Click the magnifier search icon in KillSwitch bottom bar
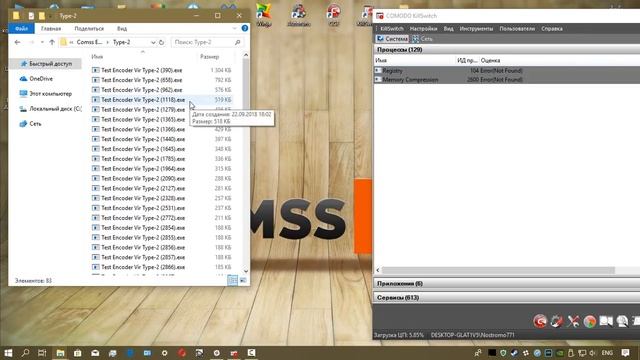 (x=622, y=322)
